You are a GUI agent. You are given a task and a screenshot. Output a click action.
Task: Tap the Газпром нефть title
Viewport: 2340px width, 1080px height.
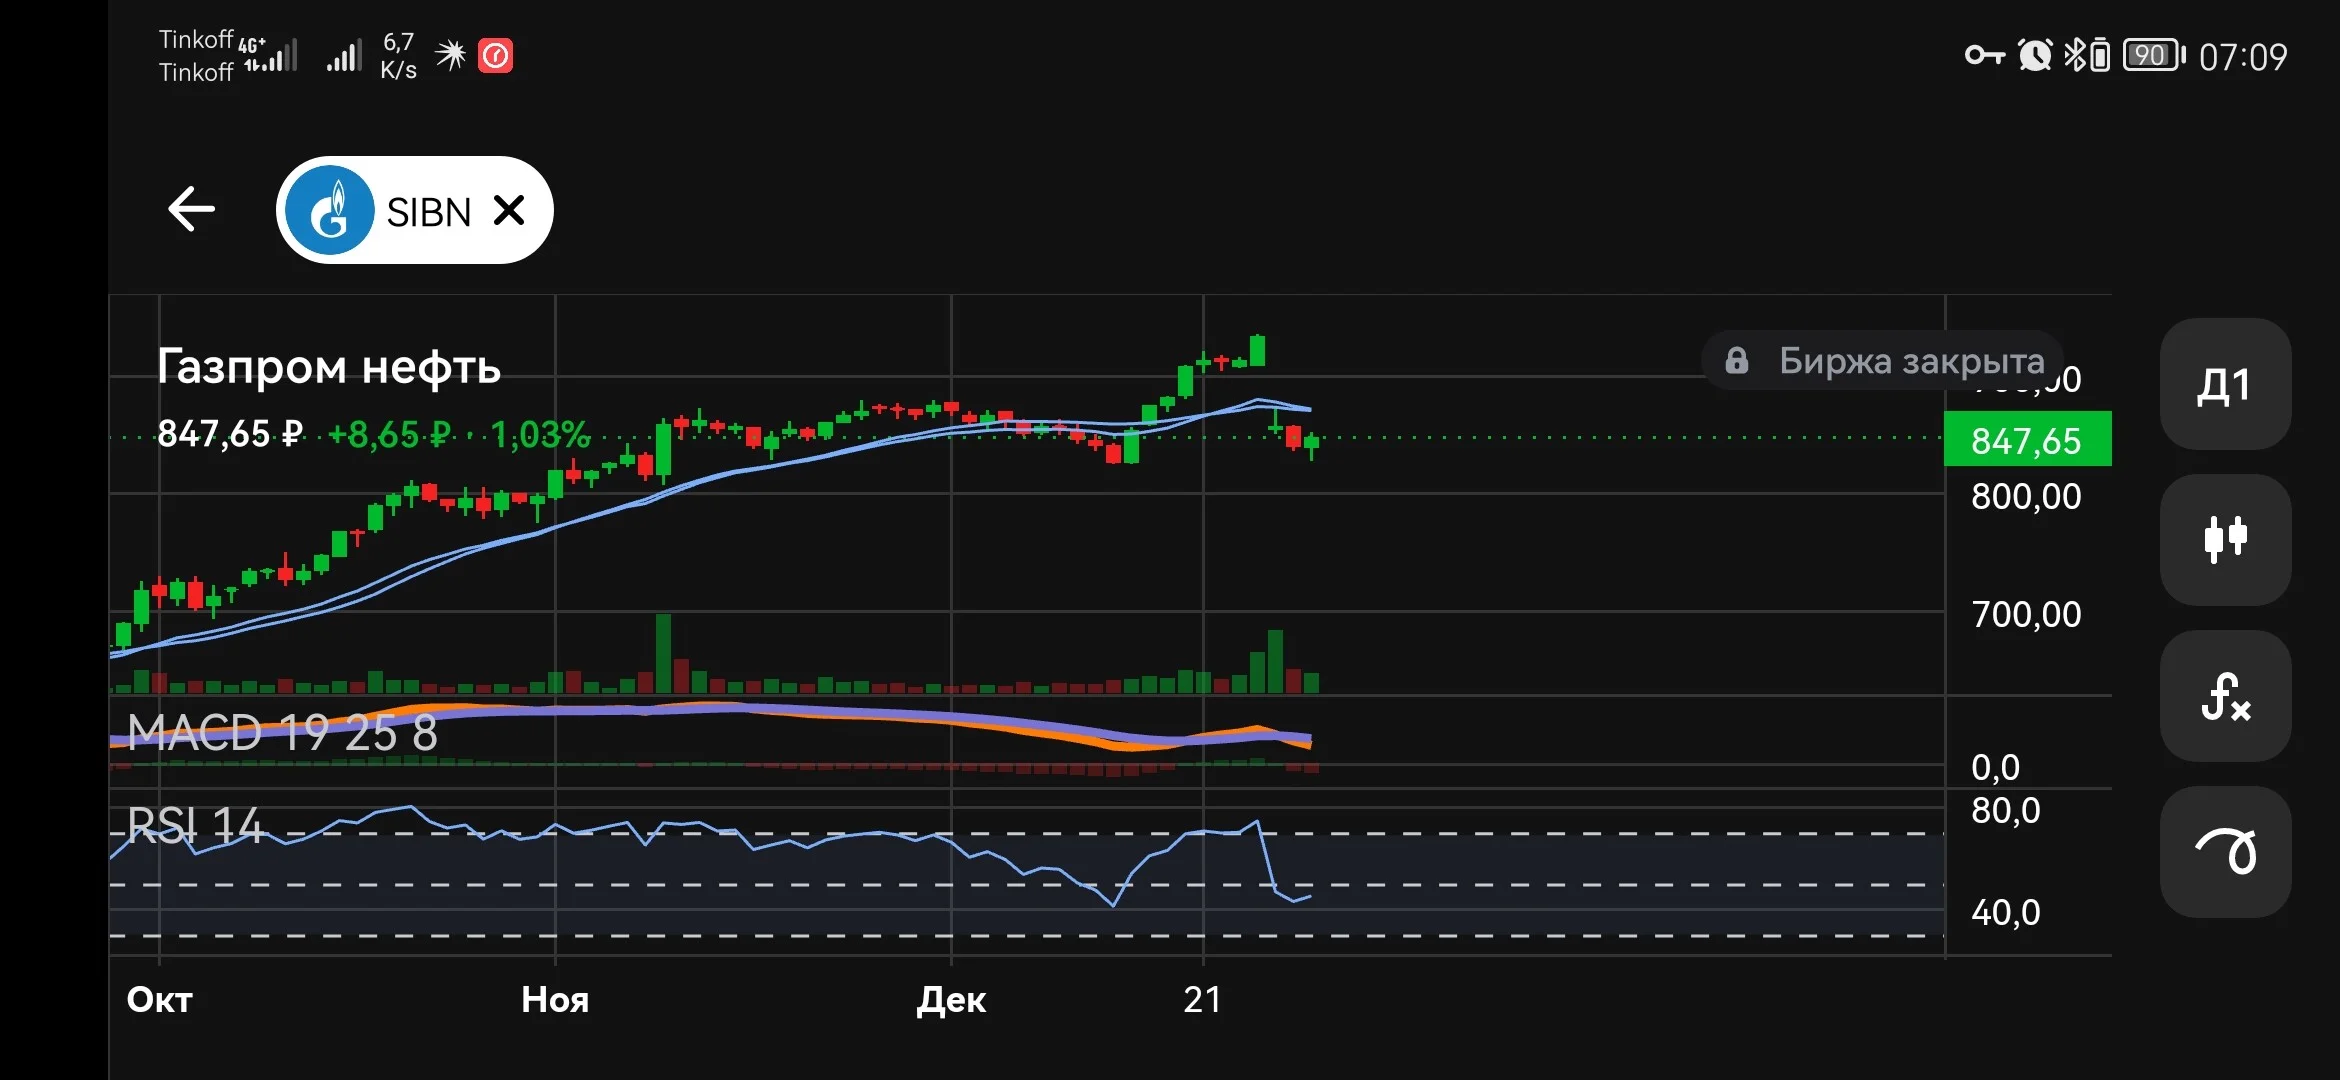329,366
